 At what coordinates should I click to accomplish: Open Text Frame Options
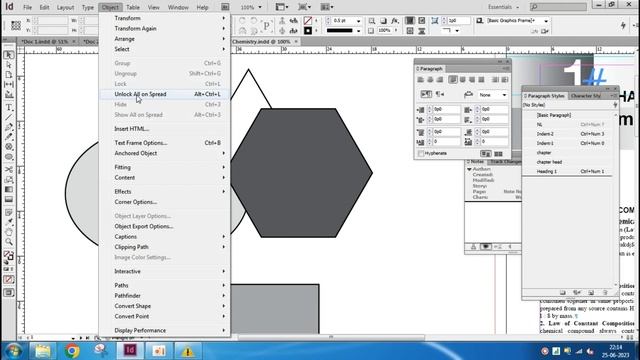pos(165,143)
